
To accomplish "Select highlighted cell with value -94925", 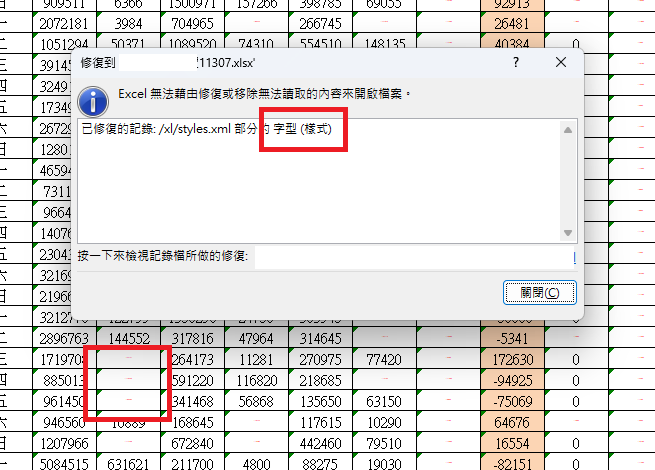I will click(x=512, y=380).
